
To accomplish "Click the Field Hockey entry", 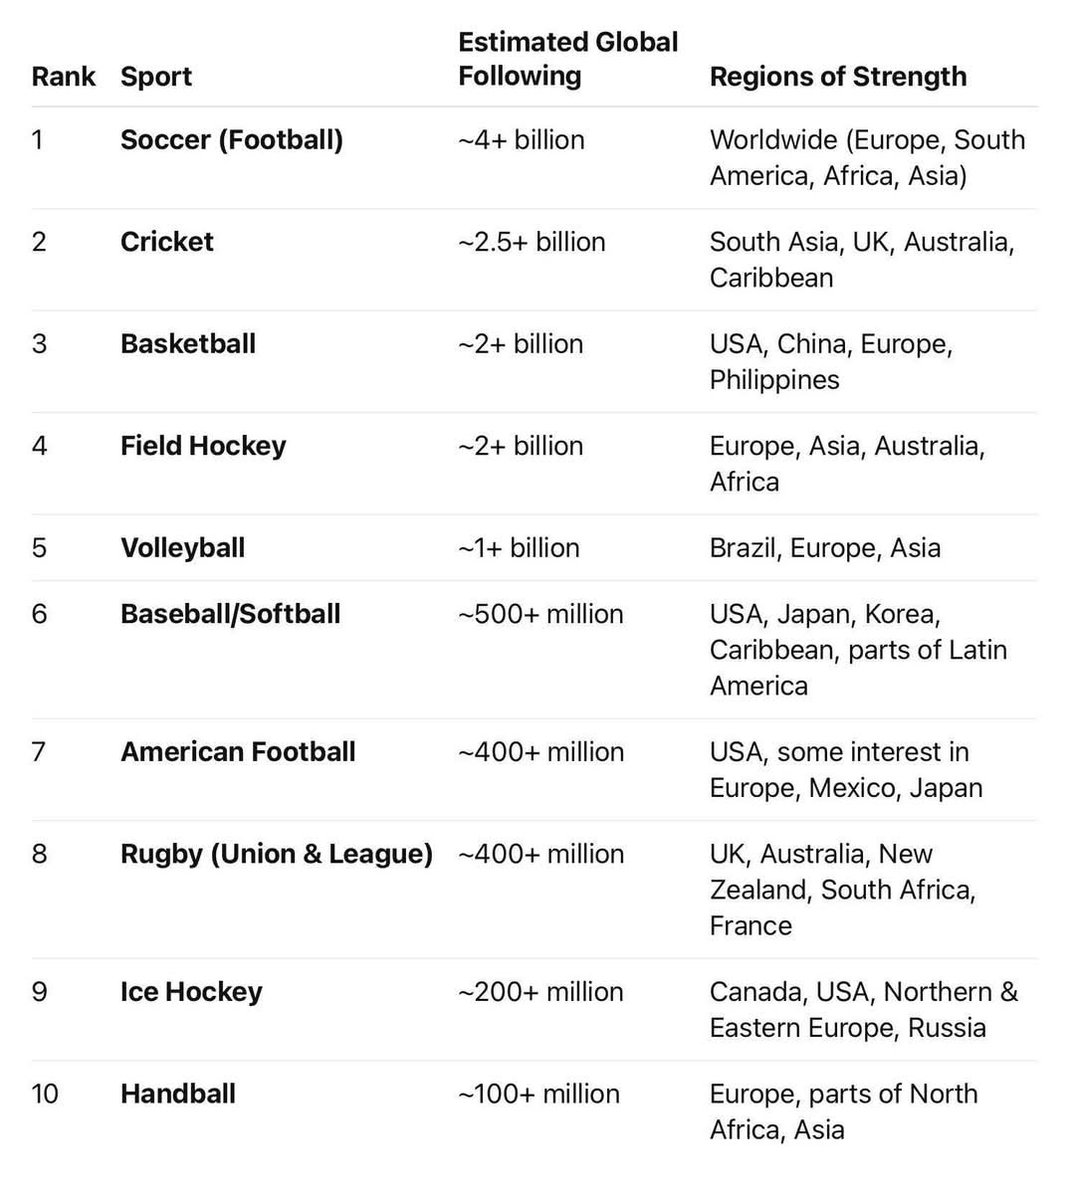I will (203, 446).
